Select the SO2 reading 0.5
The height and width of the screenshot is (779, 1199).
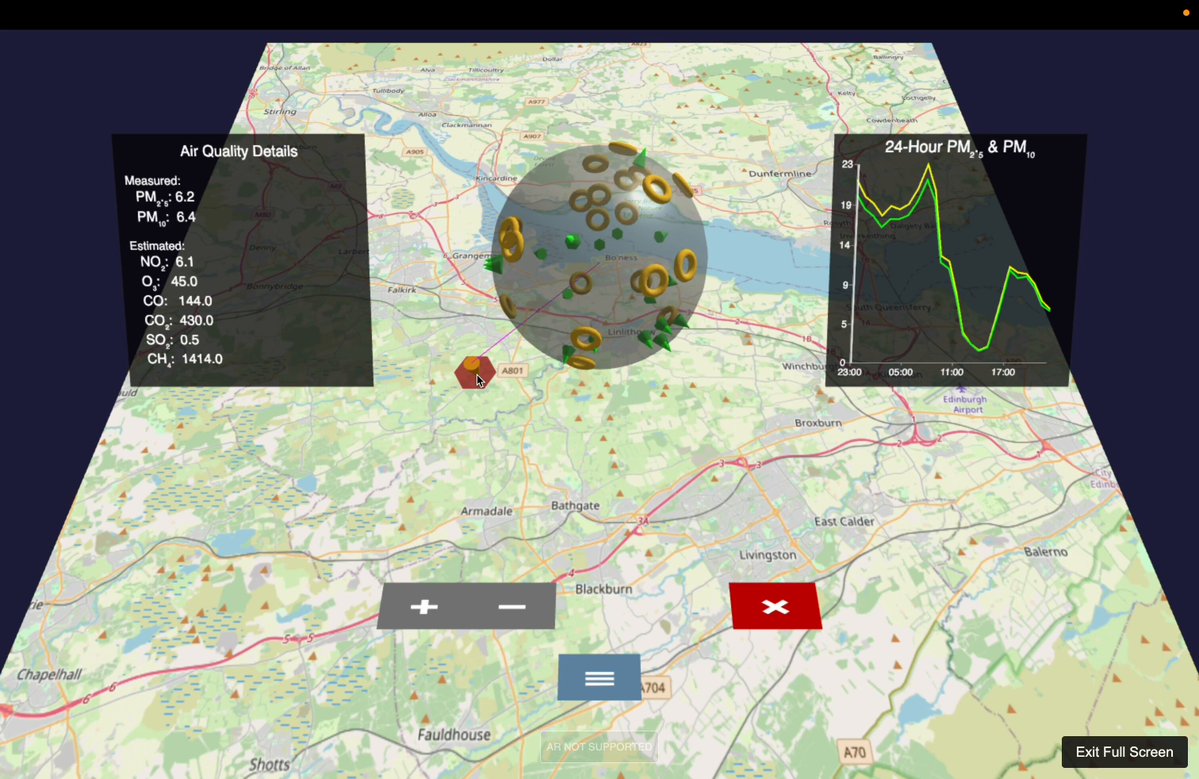tap(190, 339)
